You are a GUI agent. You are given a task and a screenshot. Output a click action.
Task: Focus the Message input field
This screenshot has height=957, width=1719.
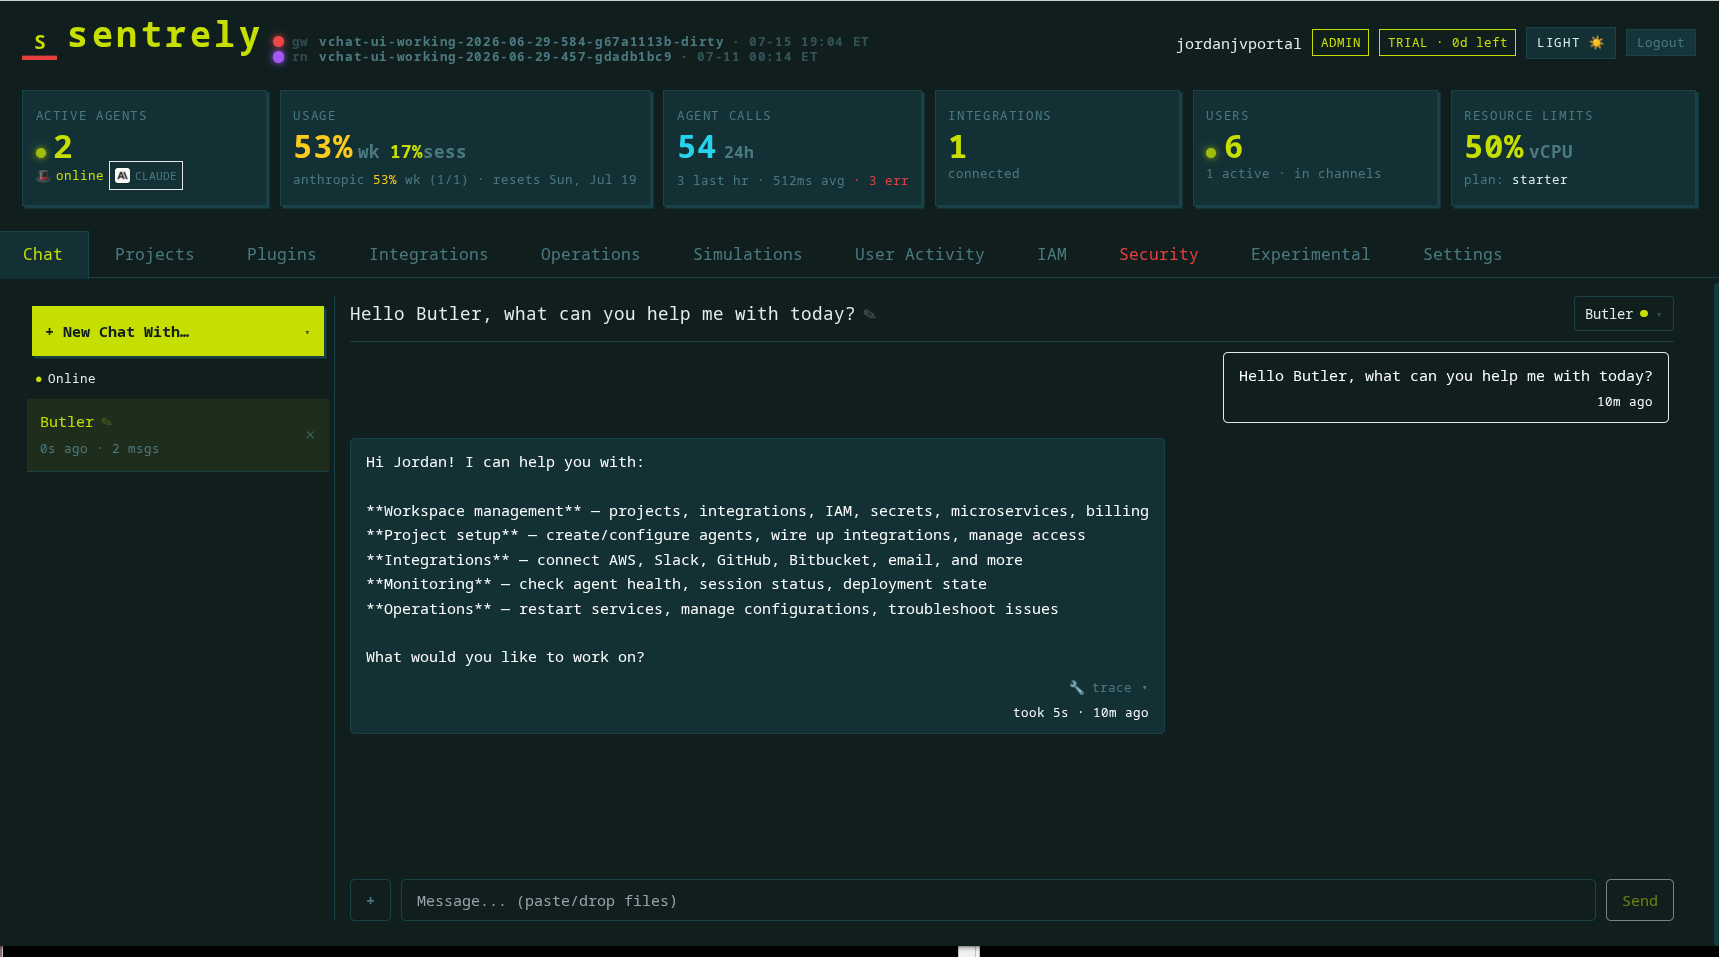(998, 900)
